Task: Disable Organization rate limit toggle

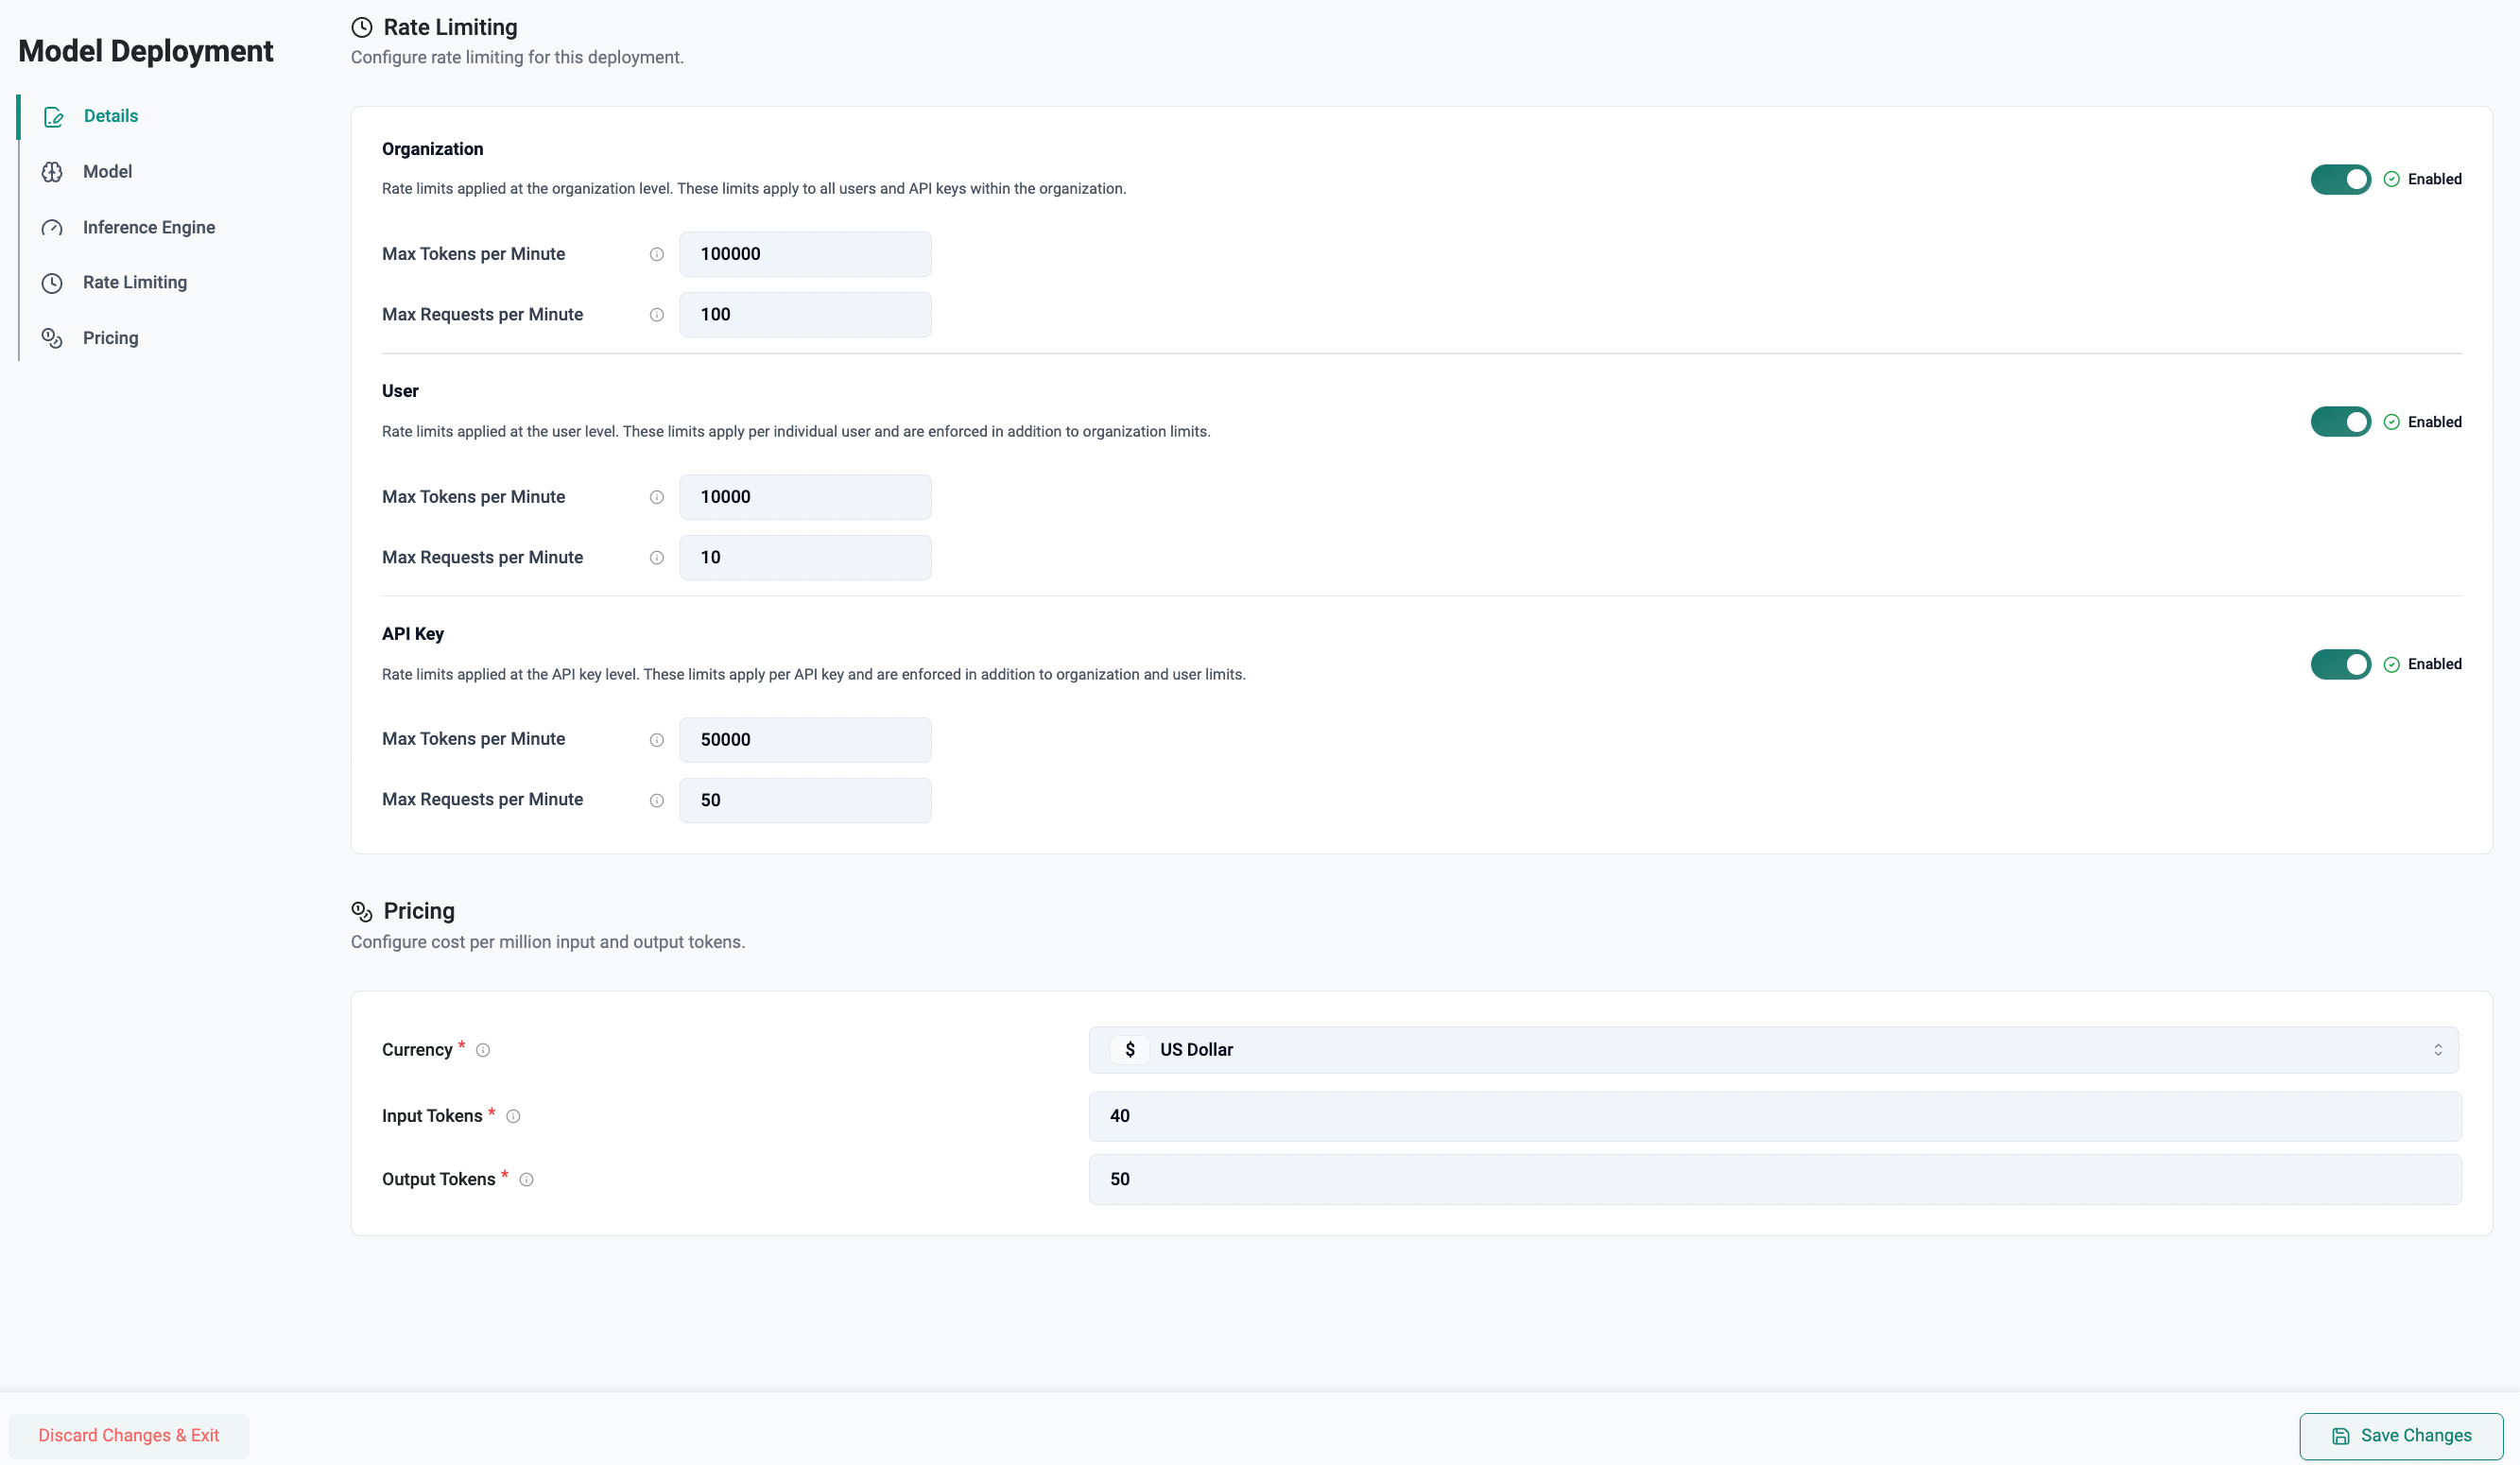Action: 2340,180
